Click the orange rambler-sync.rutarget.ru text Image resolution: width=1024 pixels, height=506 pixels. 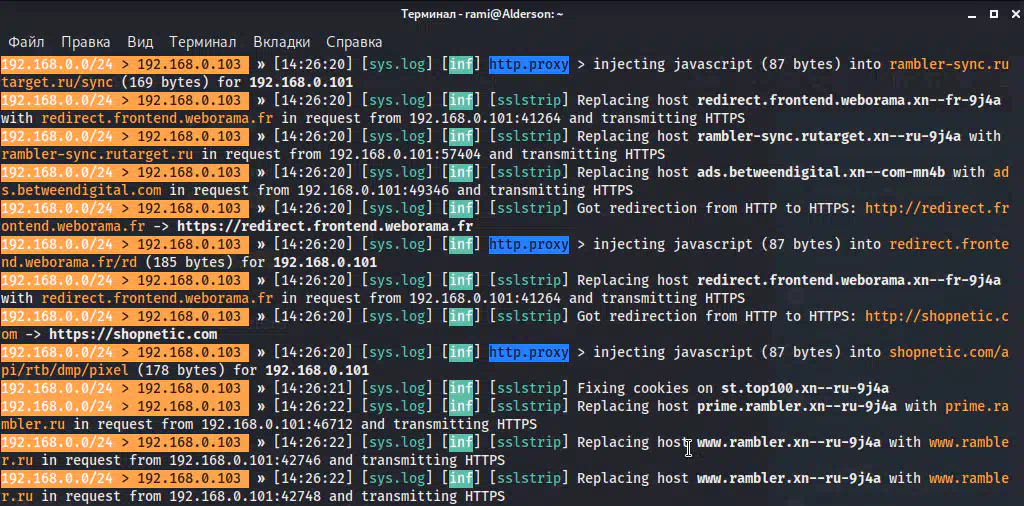click(97, 155)
